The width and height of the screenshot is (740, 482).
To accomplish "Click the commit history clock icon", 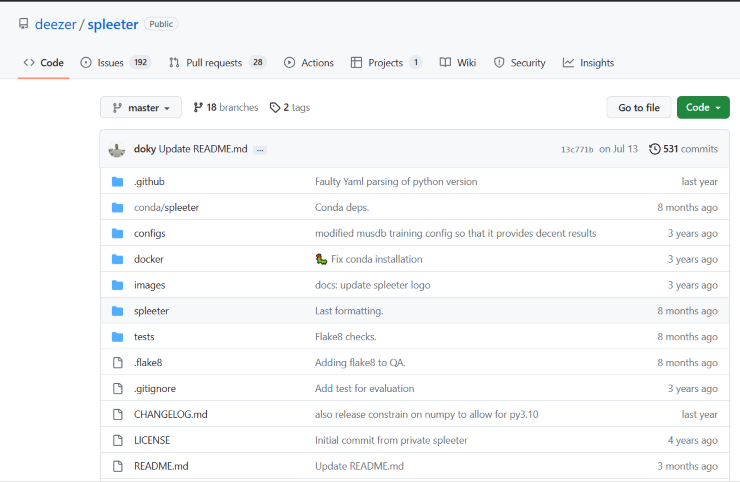I will click(654, 149).
